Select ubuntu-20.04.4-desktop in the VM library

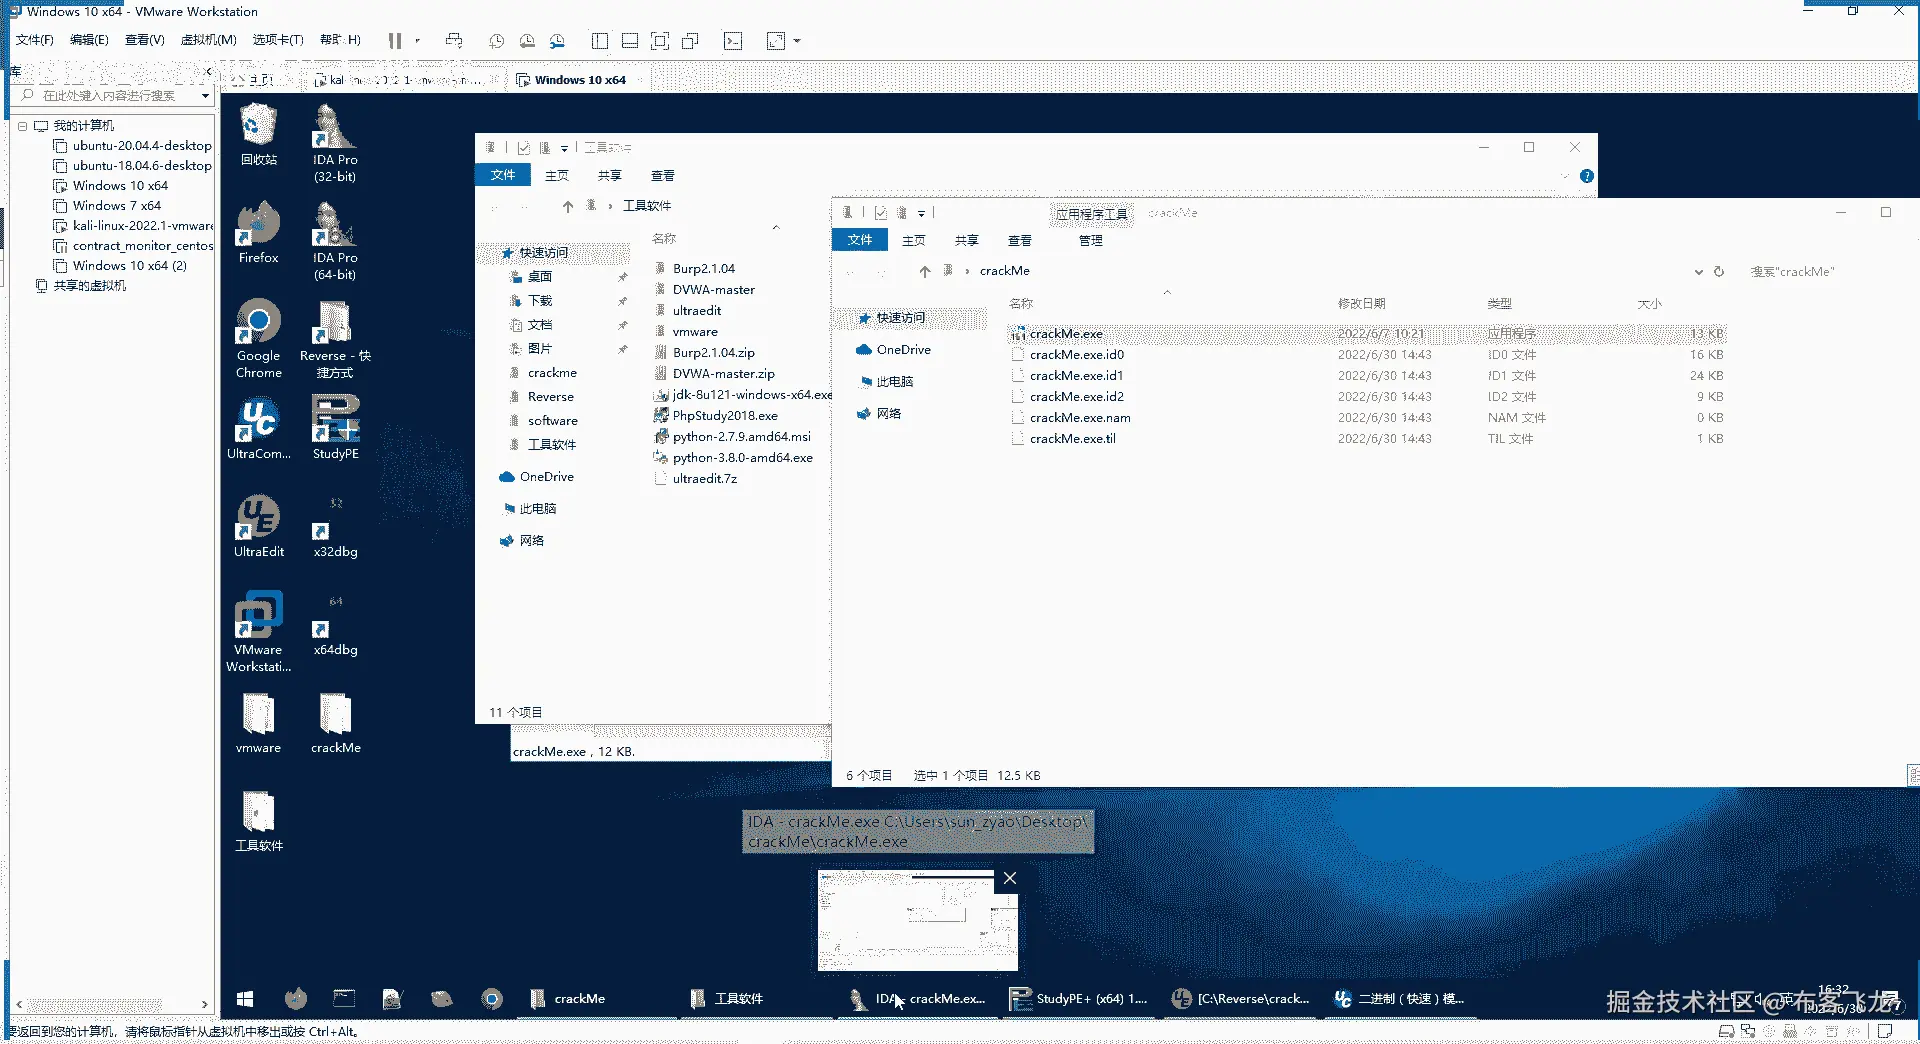pos(142,146)
